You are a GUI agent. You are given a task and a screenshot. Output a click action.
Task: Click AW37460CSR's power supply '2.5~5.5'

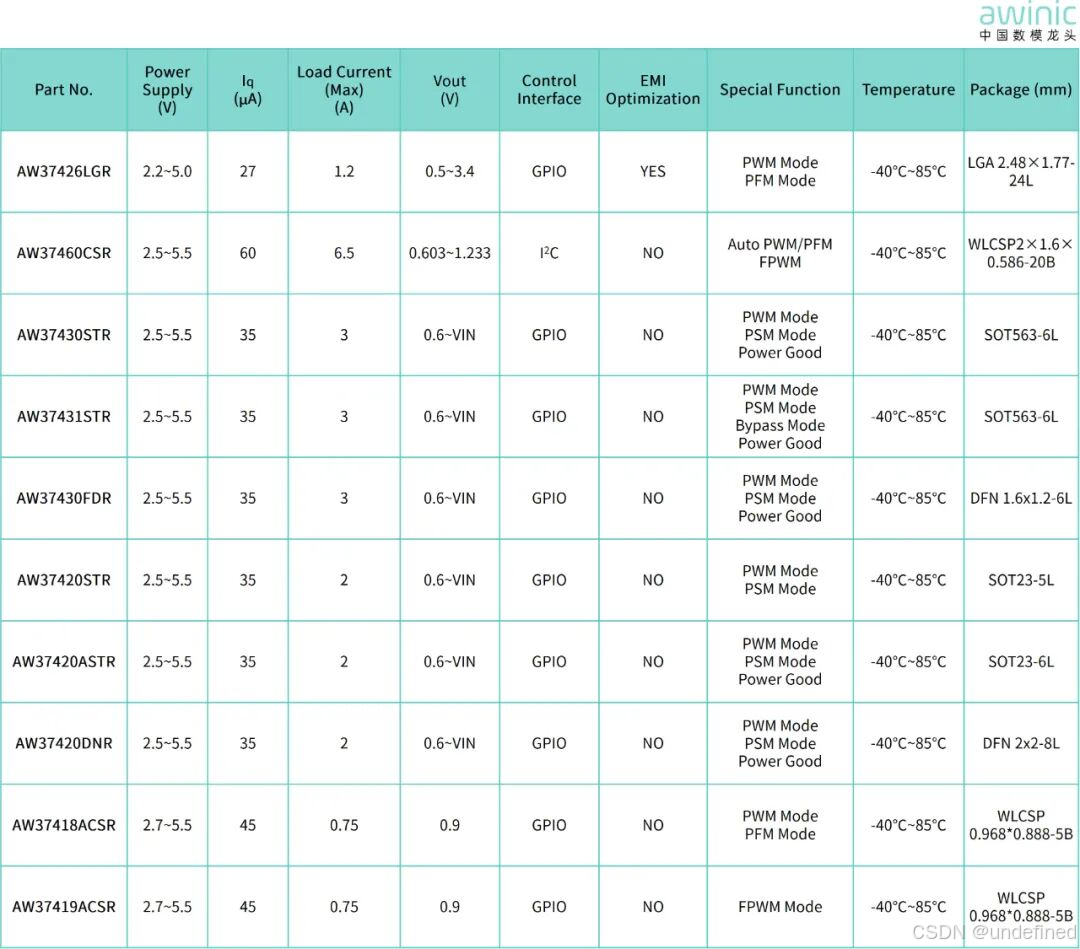(167, 253)
